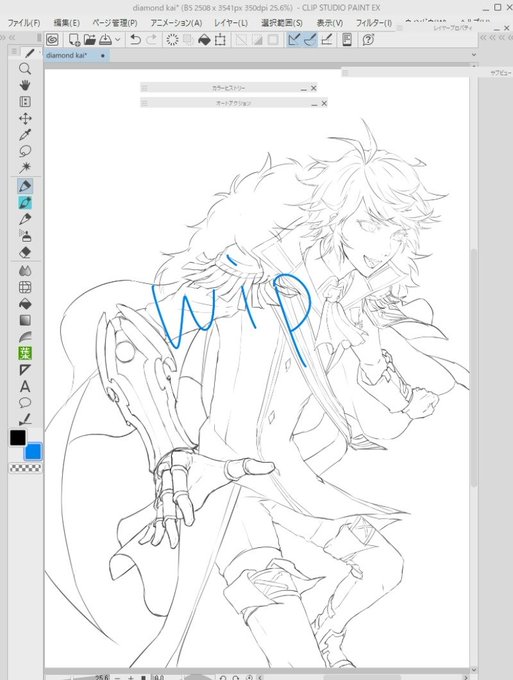Select the Eyedropper tool
This screenshot has width=513, height=680.
[x=25, y=135]
